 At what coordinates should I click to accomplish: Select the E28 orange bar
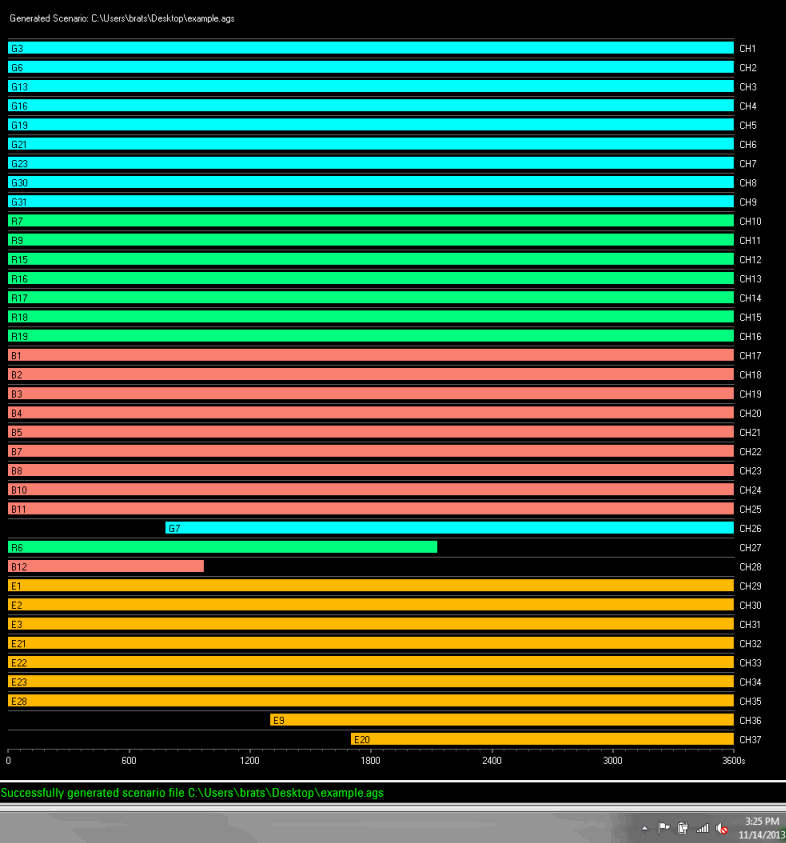(371, 701)
